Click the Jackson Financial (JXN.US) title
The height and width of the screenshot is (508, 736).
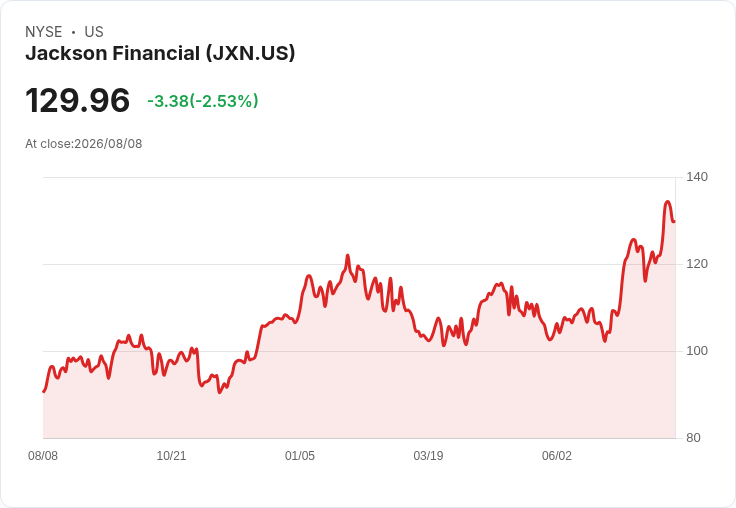160,54
